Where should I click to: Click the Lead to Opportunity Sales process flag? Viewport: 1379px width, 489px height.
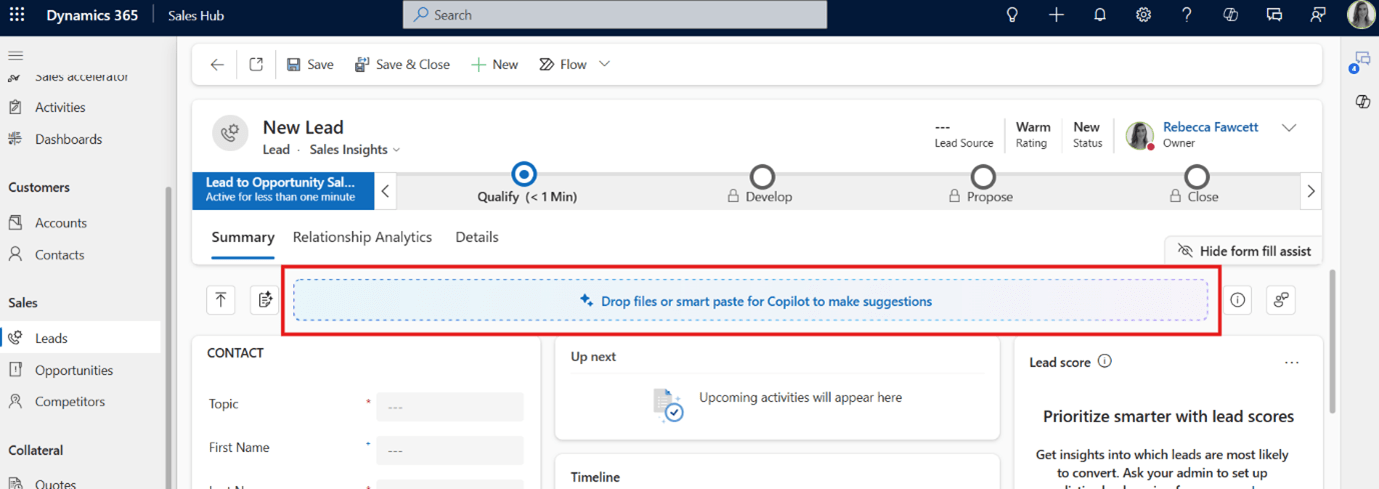click(283, 190)
